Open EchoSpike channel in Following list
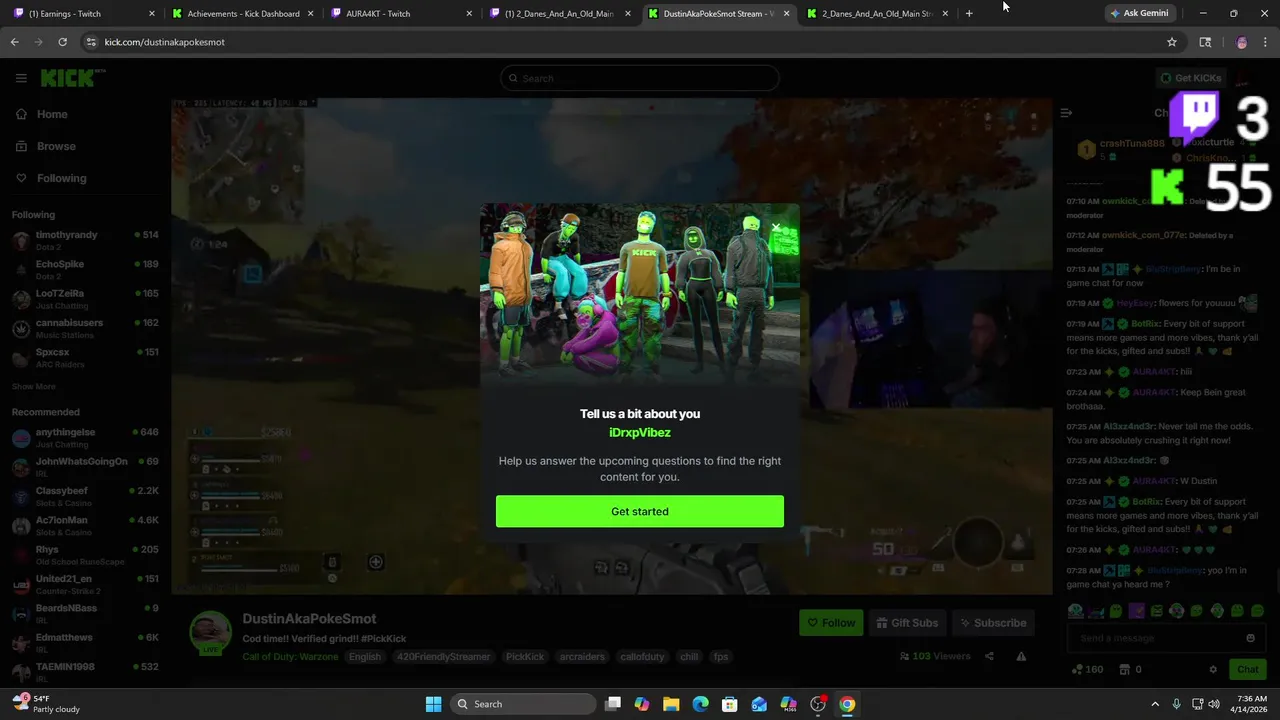The image size is (1280, 720). click(85, 269)
